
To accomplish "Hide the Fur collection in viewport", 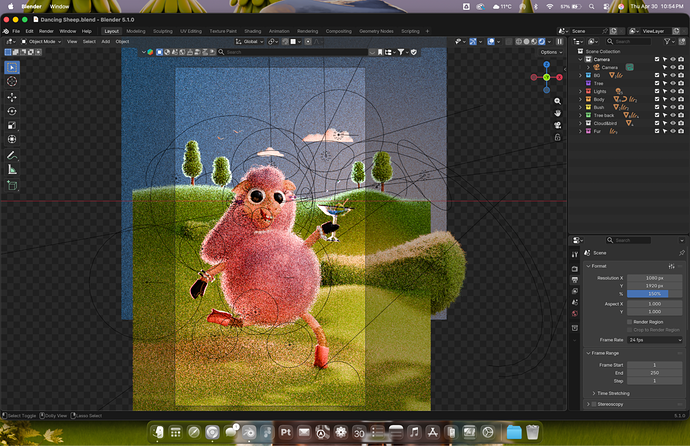I will tap(673, 131).
